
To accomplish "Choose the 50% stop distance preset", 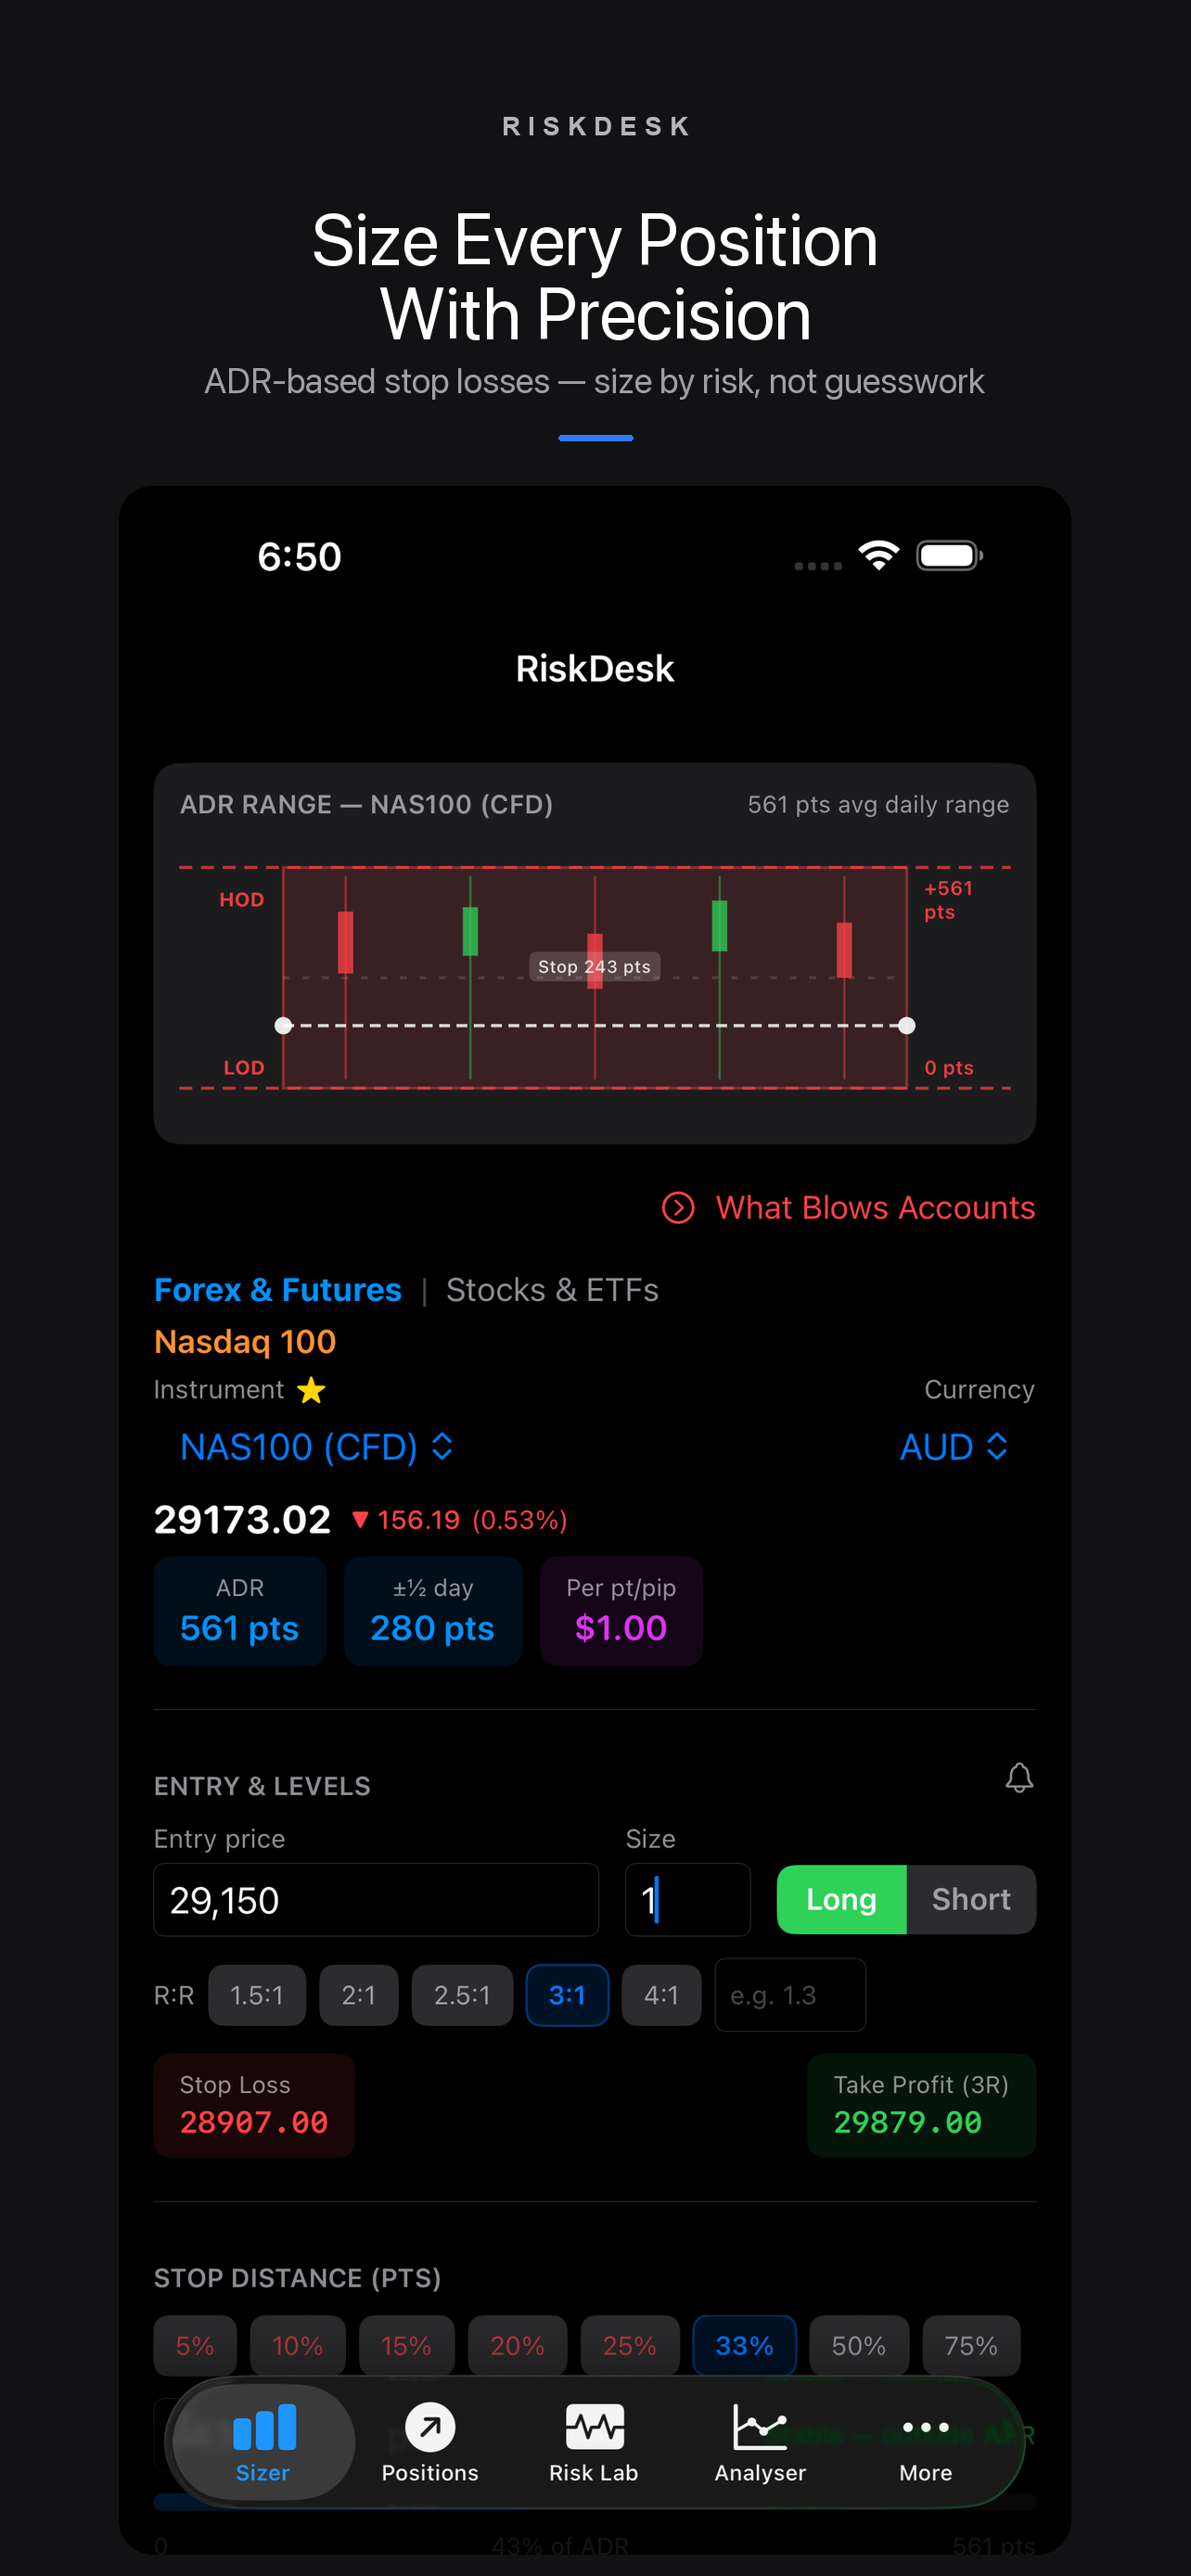I will coord(859,2345).
